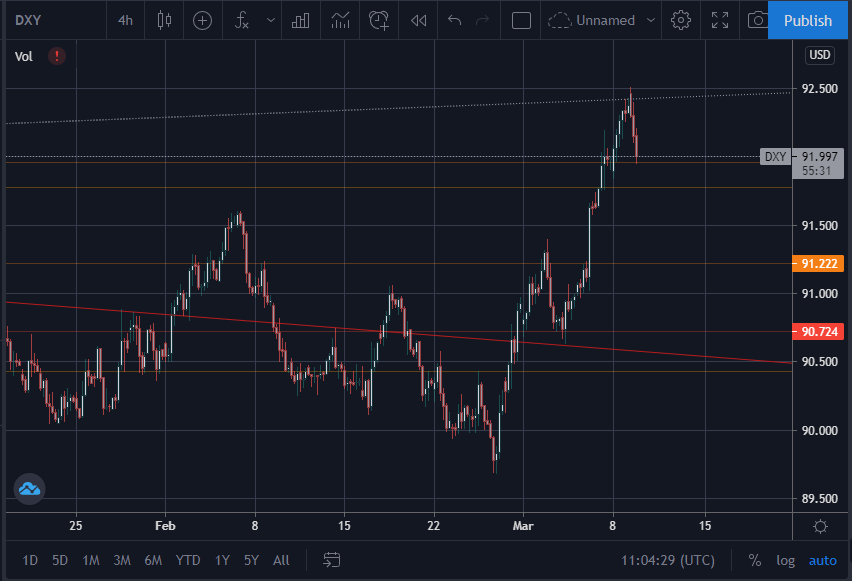Screen dimensions: 852x581
Task: Save the Unnamed chart layout
Action: [592, 21]
